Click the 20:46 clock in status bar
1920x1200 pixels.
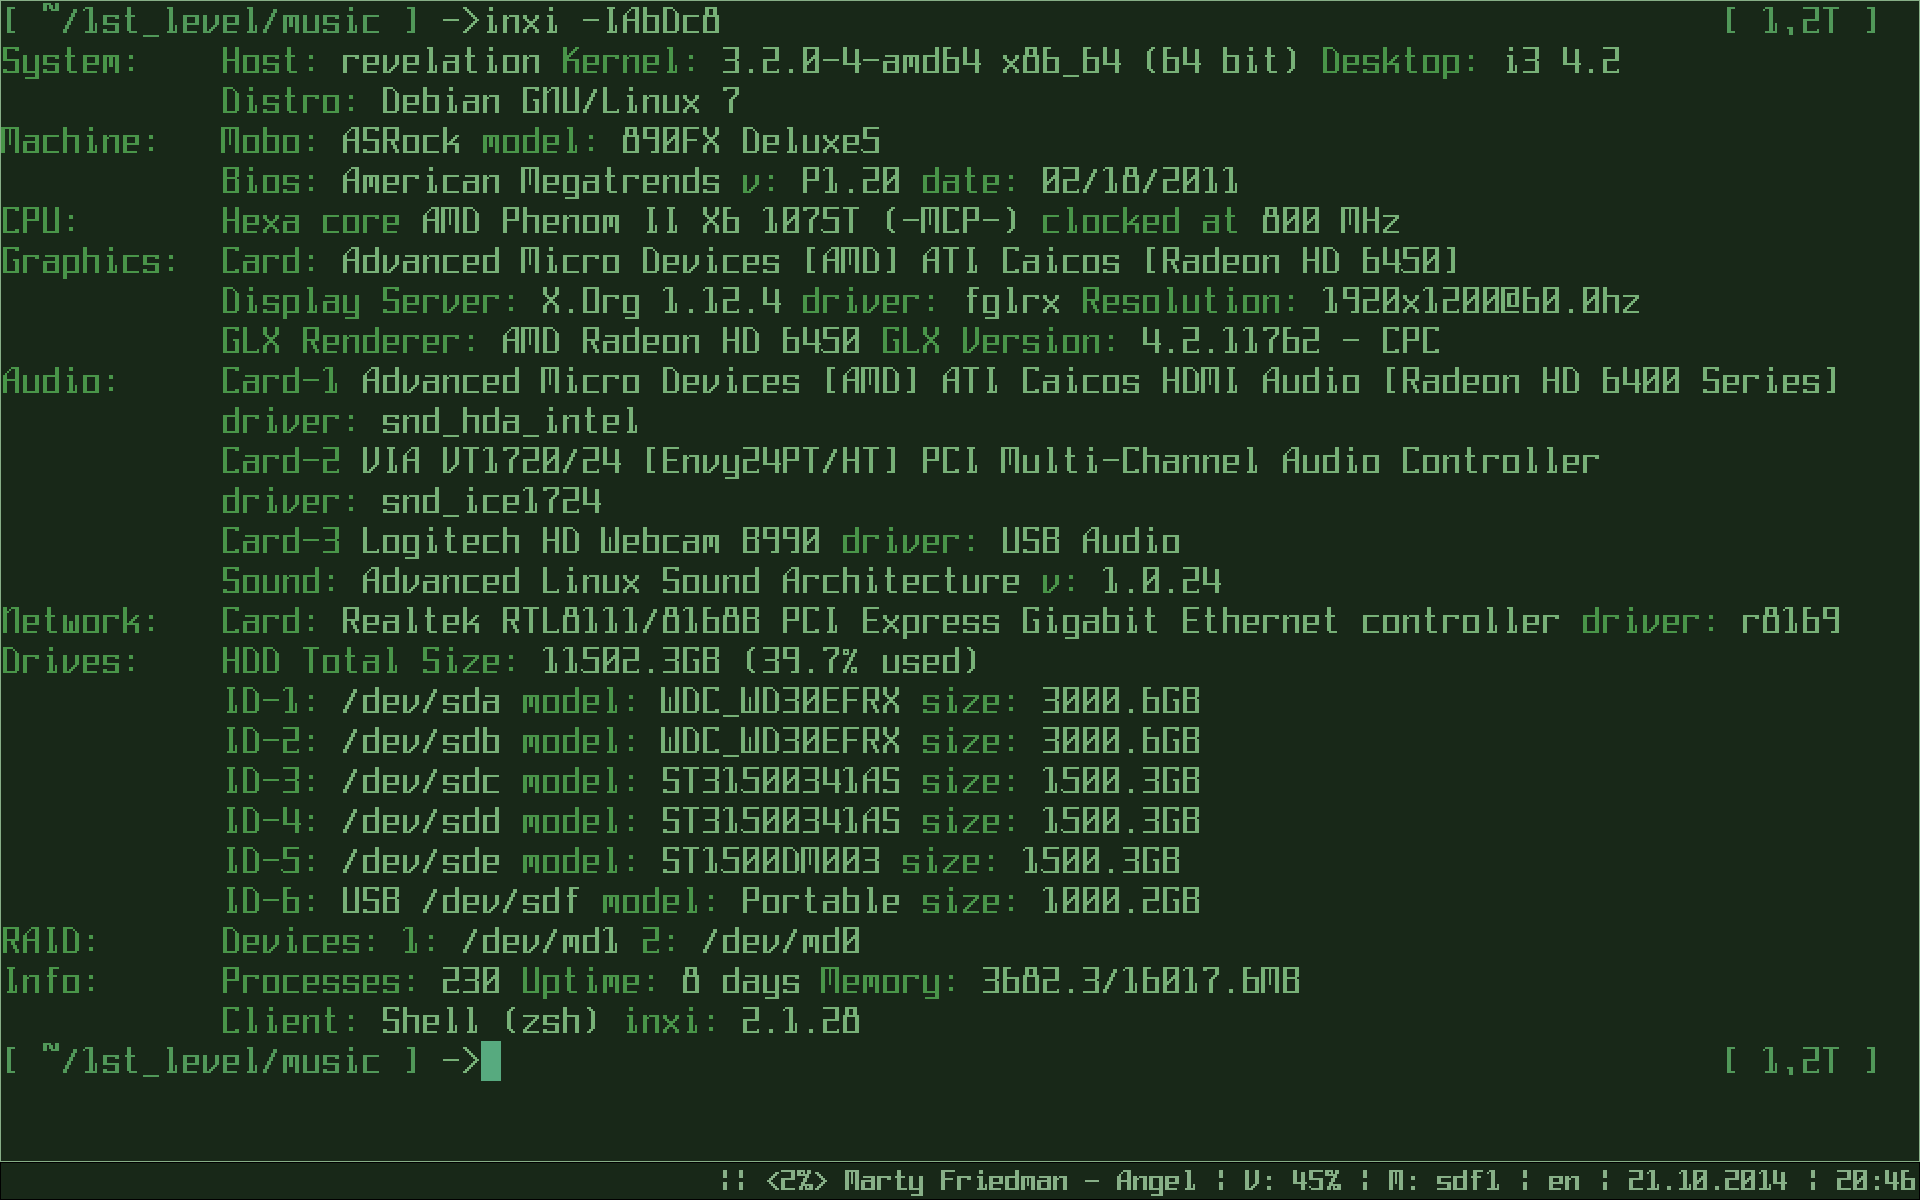coord(1875,1181)
